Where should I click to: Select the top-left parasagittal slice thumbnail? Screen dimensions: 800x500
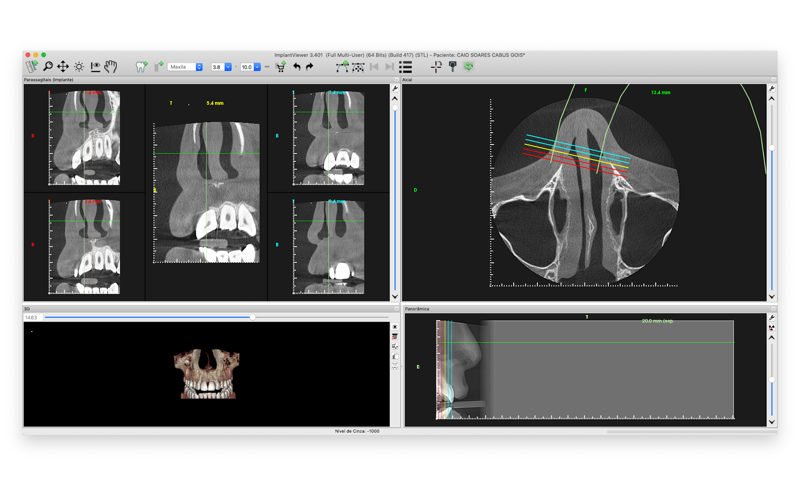click(x=84, y=138)
